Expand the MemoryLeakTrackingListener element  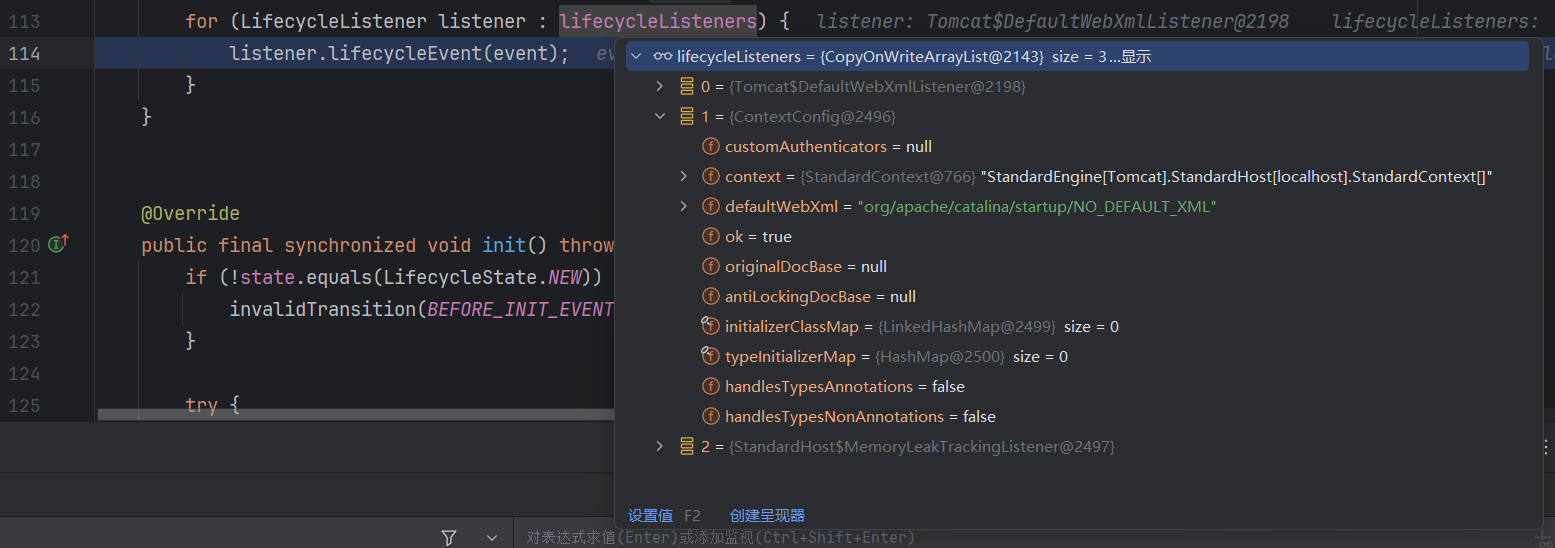(x=660, y=446)
